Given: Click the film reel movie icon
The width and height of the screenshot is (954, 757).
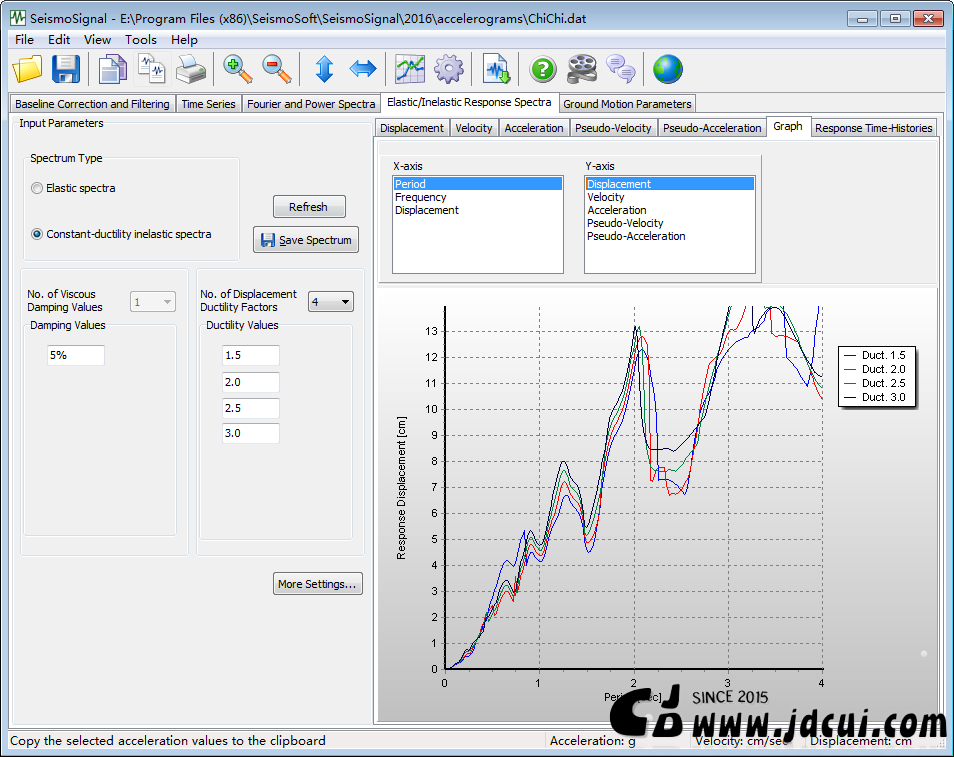Looking at the screenshot, I should (x=582, y=69).
